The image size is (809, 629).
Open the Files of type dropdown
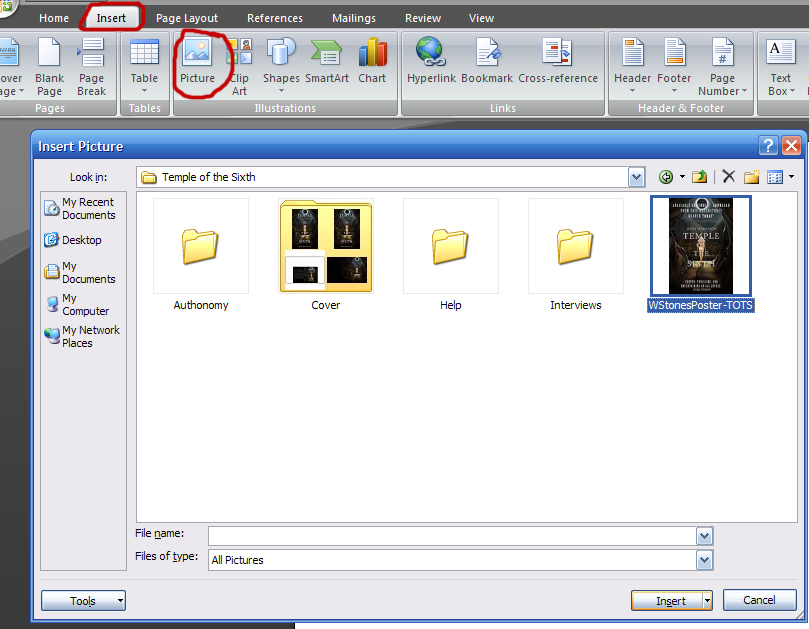point(705,560)
